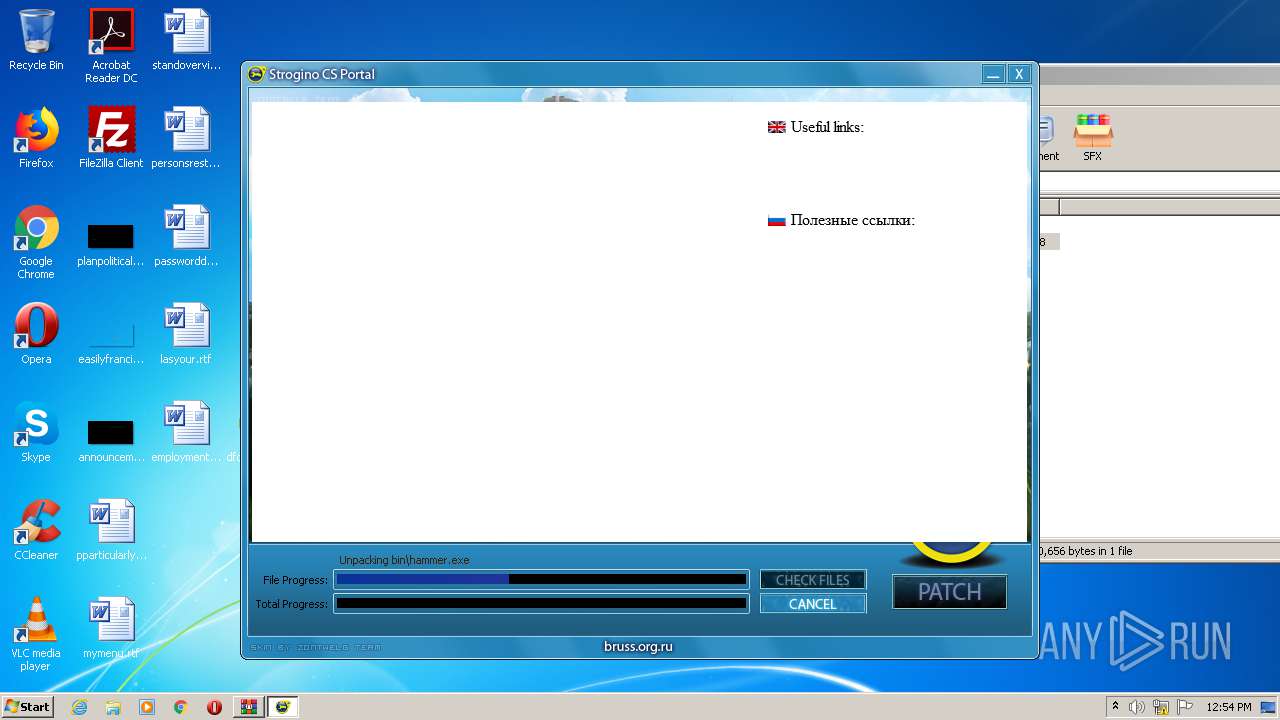Viewport: 1280px width, 720px height.
Task: Click the Russian flag beside Полезные ссылки
Action: 776,220
